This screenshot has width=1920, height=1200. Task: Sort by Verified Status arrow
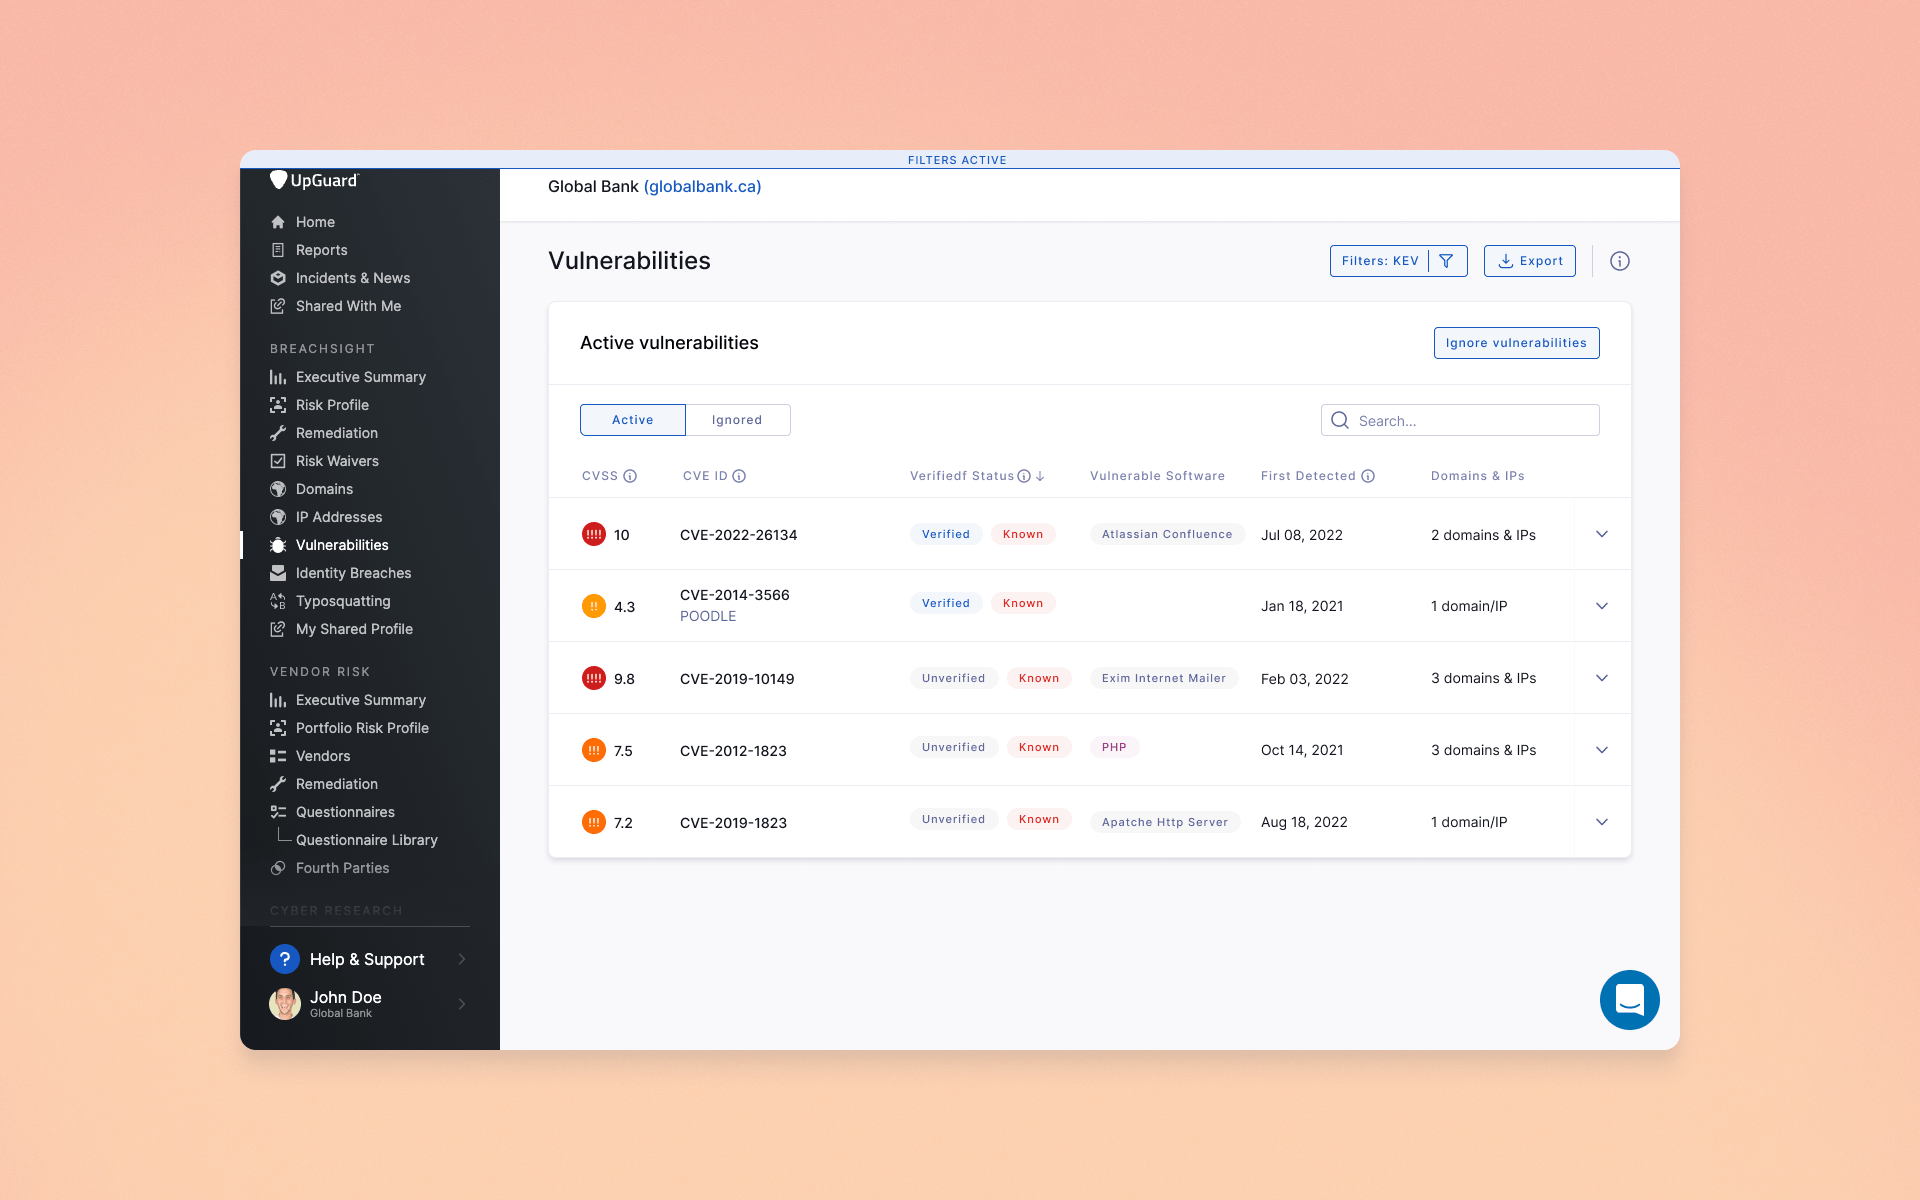click(x=1040, y=476)
